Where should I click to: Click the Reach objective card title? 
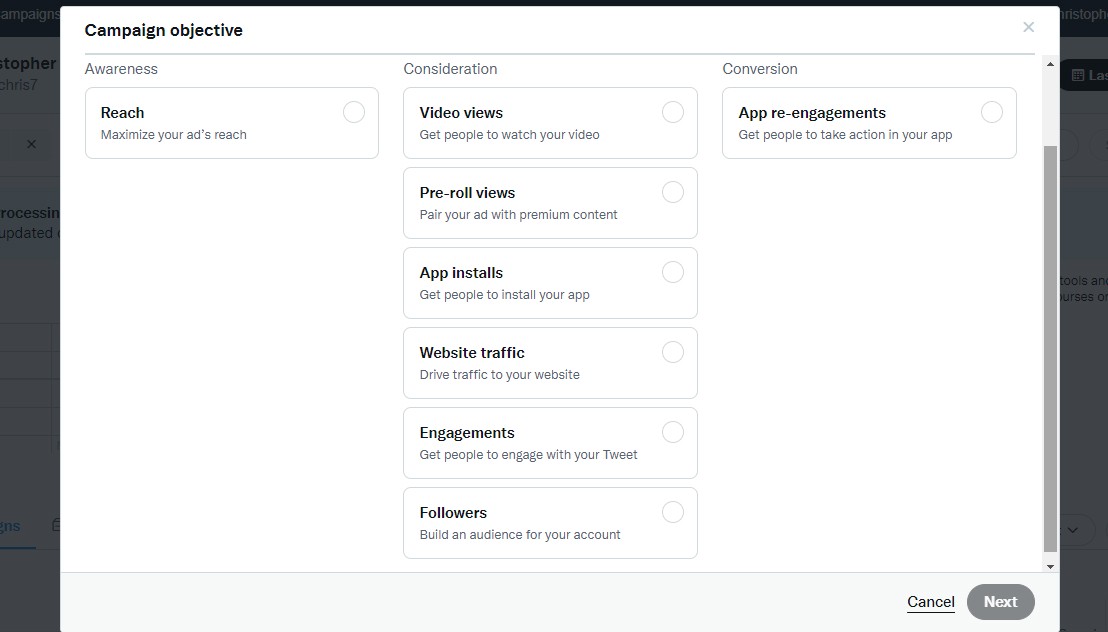[x=123, y=113]
